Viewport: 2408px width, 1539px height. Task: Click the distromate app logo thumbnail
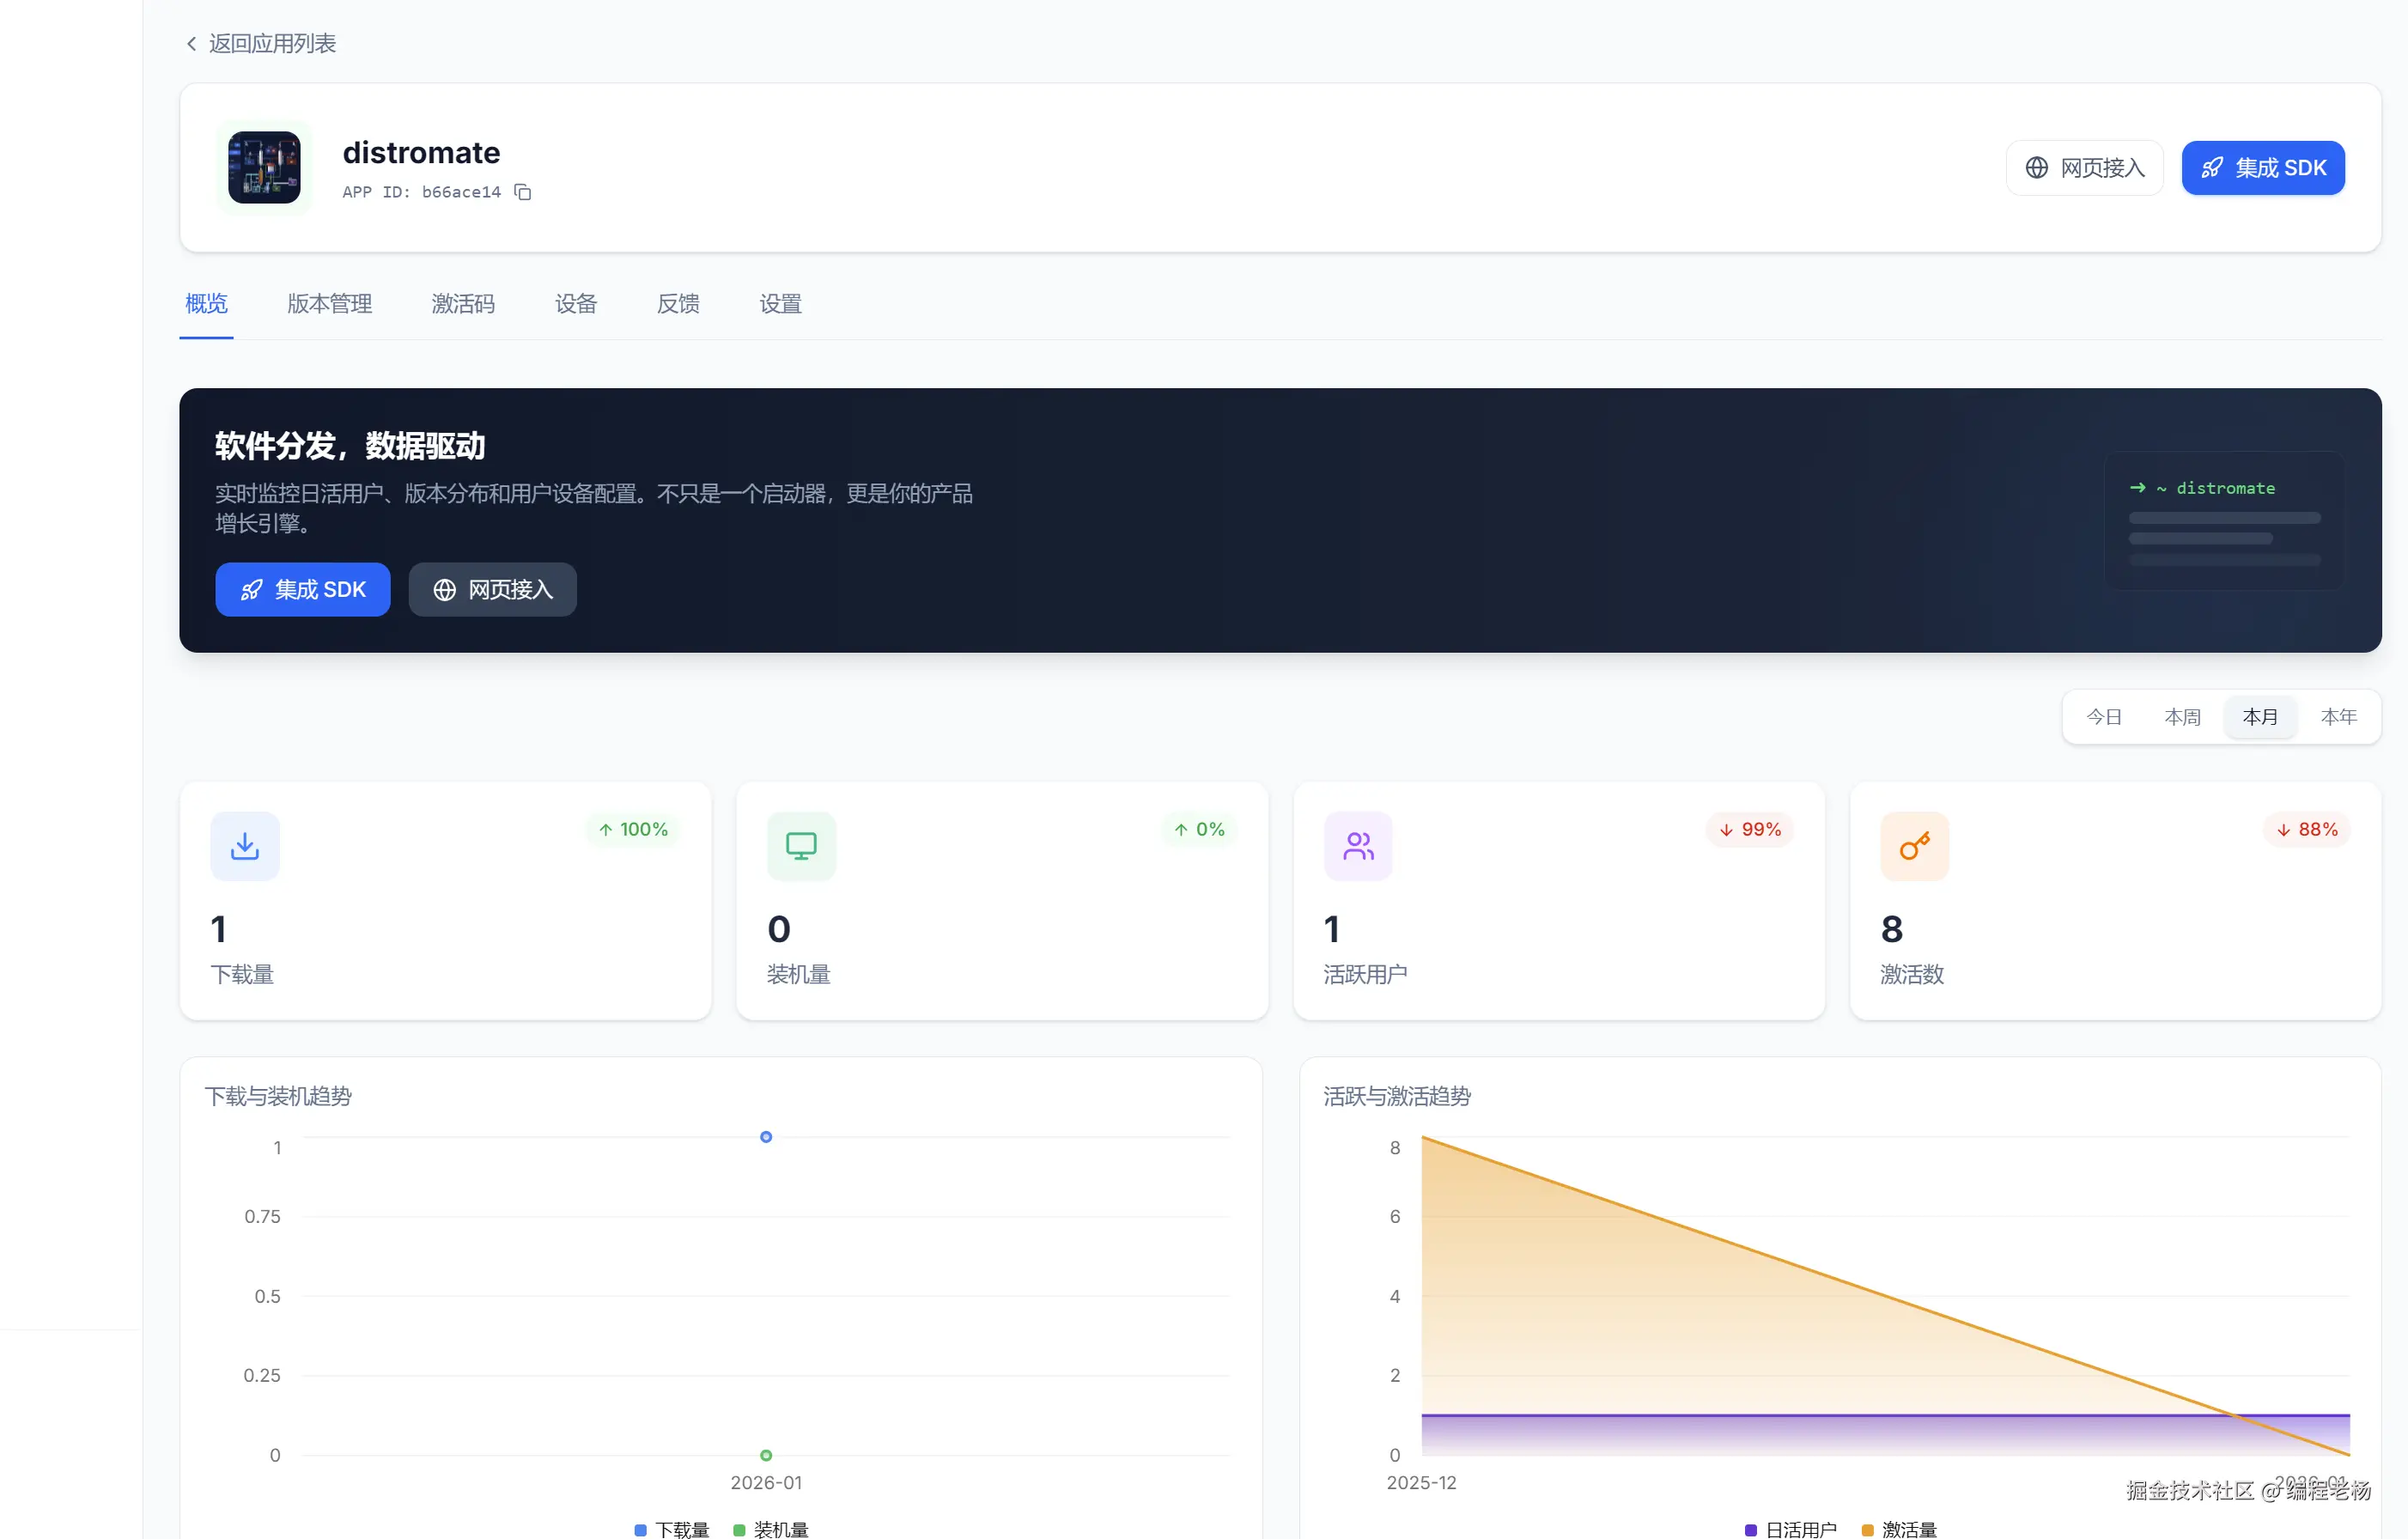pos(264,167)
